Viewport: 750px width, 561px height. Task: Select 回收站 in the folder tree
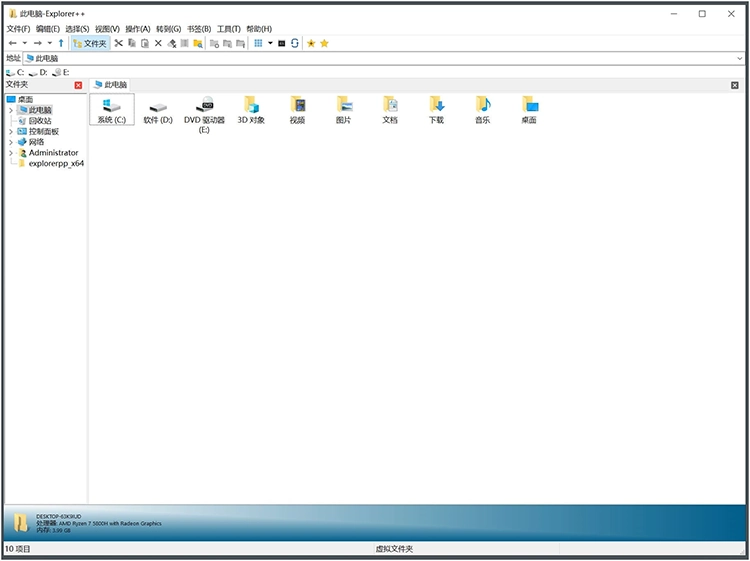[x=39, y=120]
